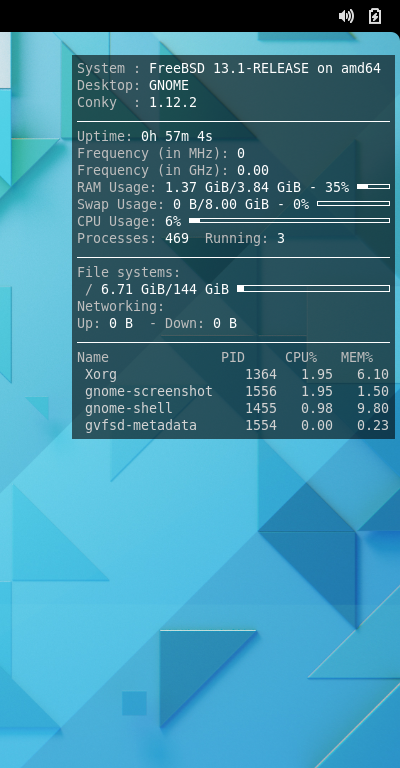The width and height of the screenshot is (400, 768).
Task: Select the 'gnome-screenshot' process name
Action: coord(149,392)
